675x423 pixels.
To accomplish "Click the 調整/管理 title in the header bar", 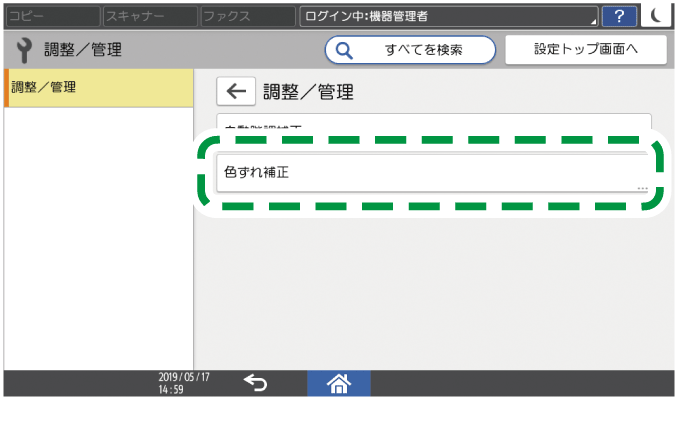I will point(83,50).
